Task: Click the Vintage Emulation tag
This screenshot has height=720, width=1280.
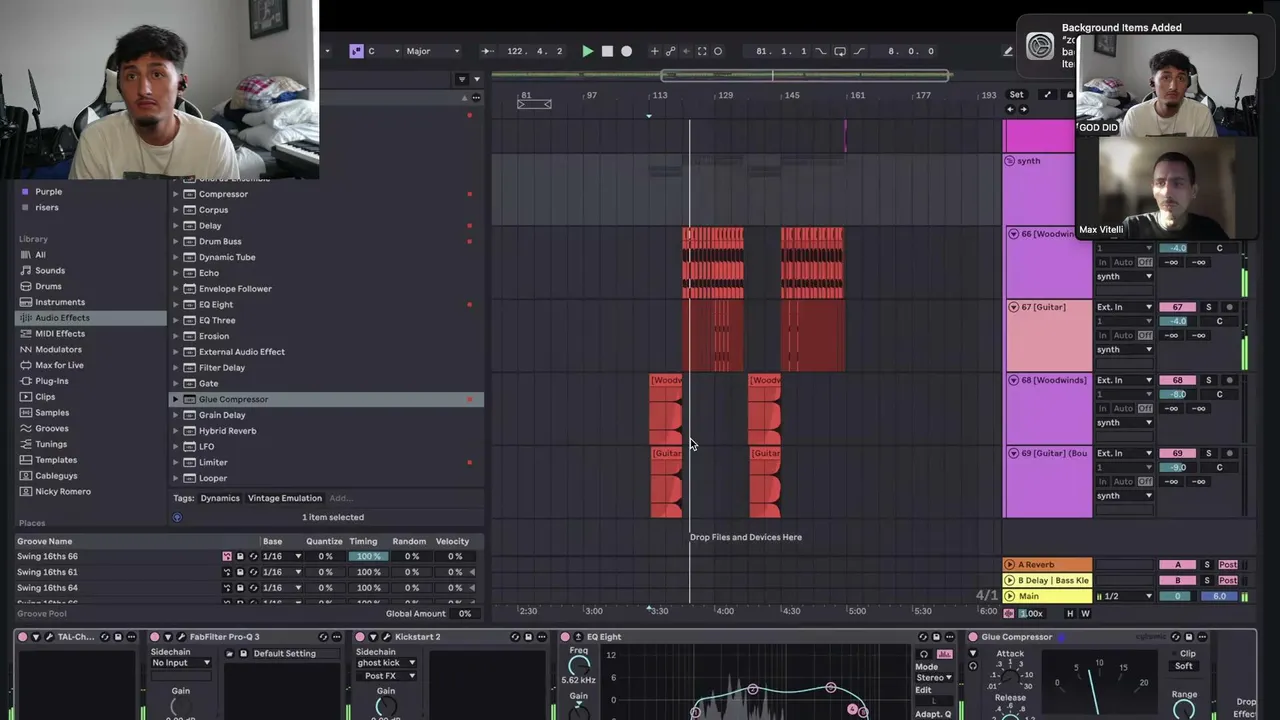Action: (285, 498)
